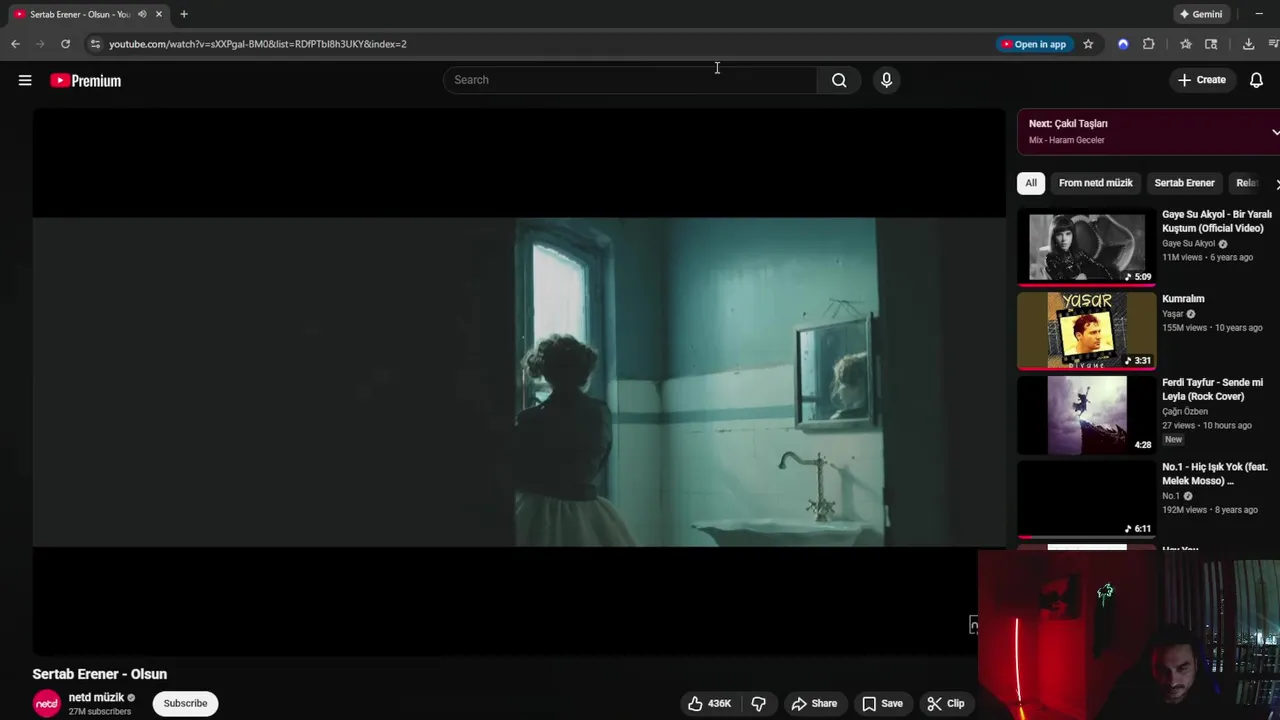Open browser downloads

point(1248,44)
